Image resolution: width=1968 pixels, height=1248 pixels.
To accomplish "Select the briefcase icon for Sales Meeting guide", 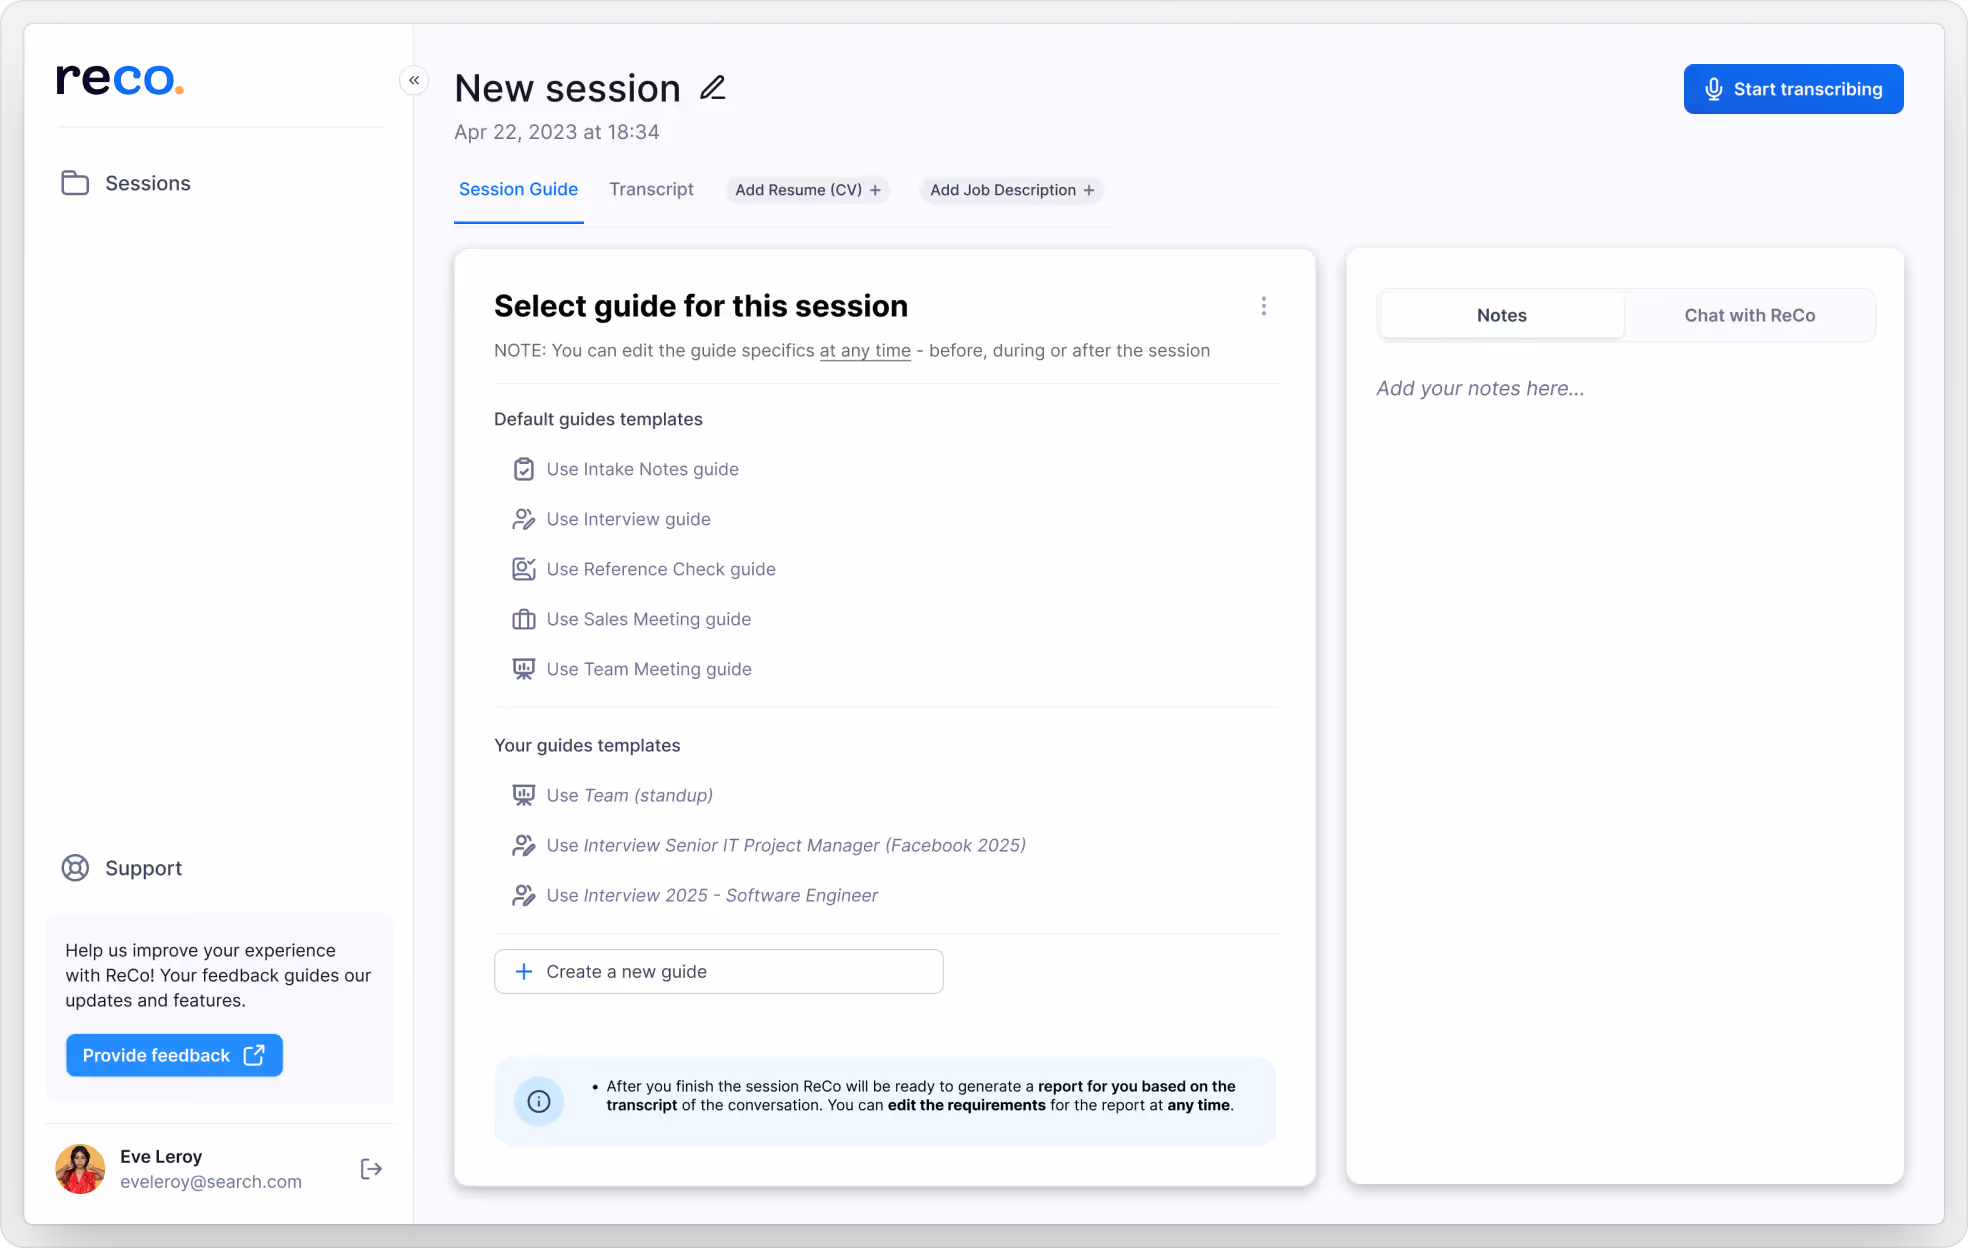I will [524, 619].
